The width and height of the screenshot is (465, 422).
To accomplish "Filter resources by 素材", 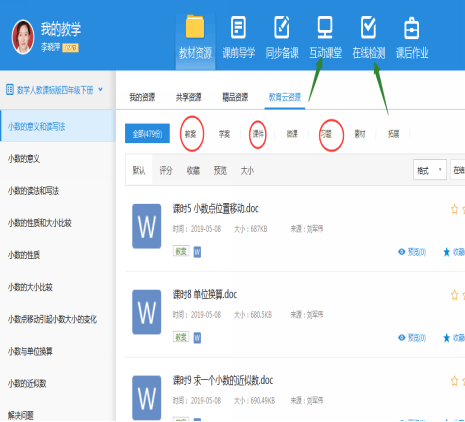I will [x=360, y=134].
